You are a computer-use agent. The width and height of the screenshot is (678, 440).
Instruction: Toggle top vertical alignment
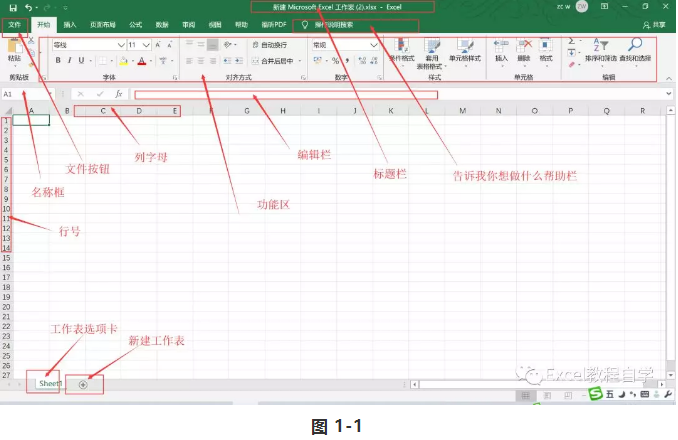pyautogui.click(x=189, y=44)
